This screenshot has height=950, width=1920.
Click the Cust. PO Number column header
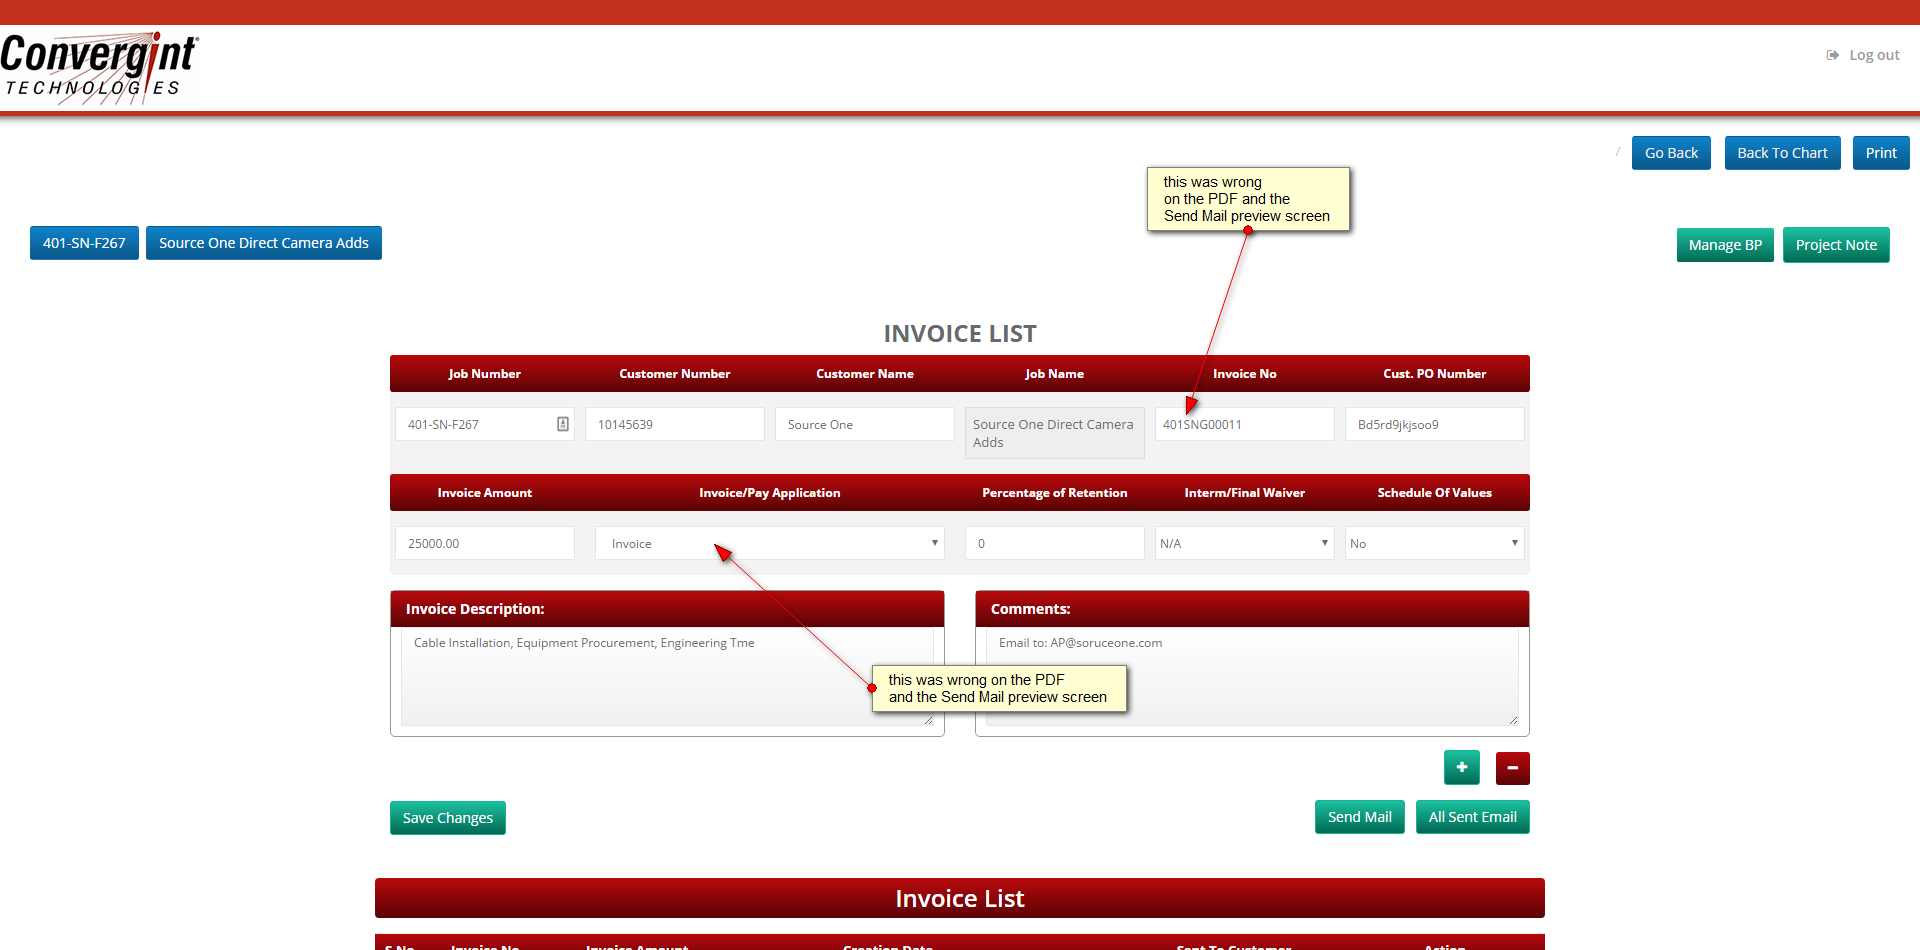click(1435, 374)
